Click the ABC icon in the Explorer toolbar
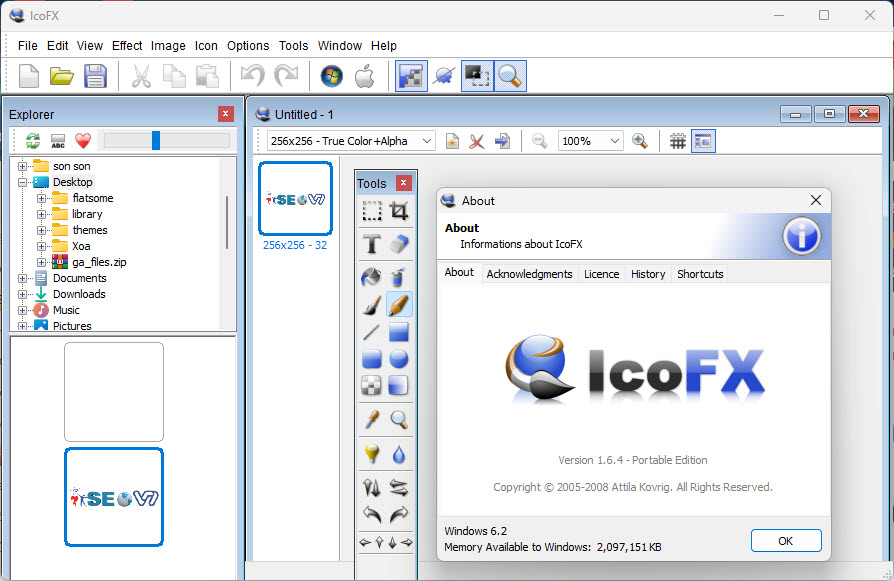This screenshot has width=894, height=581. [58, 140]
